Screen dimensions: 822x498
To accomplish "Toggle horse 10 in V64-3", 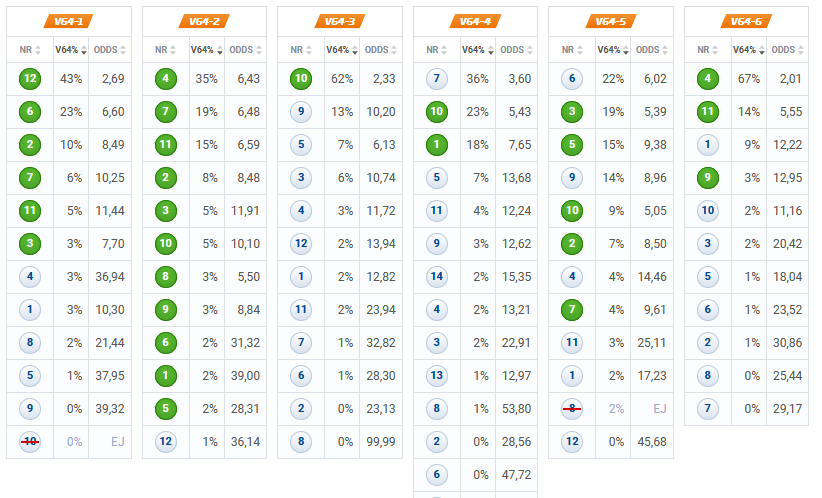I will tap(301, 79).
